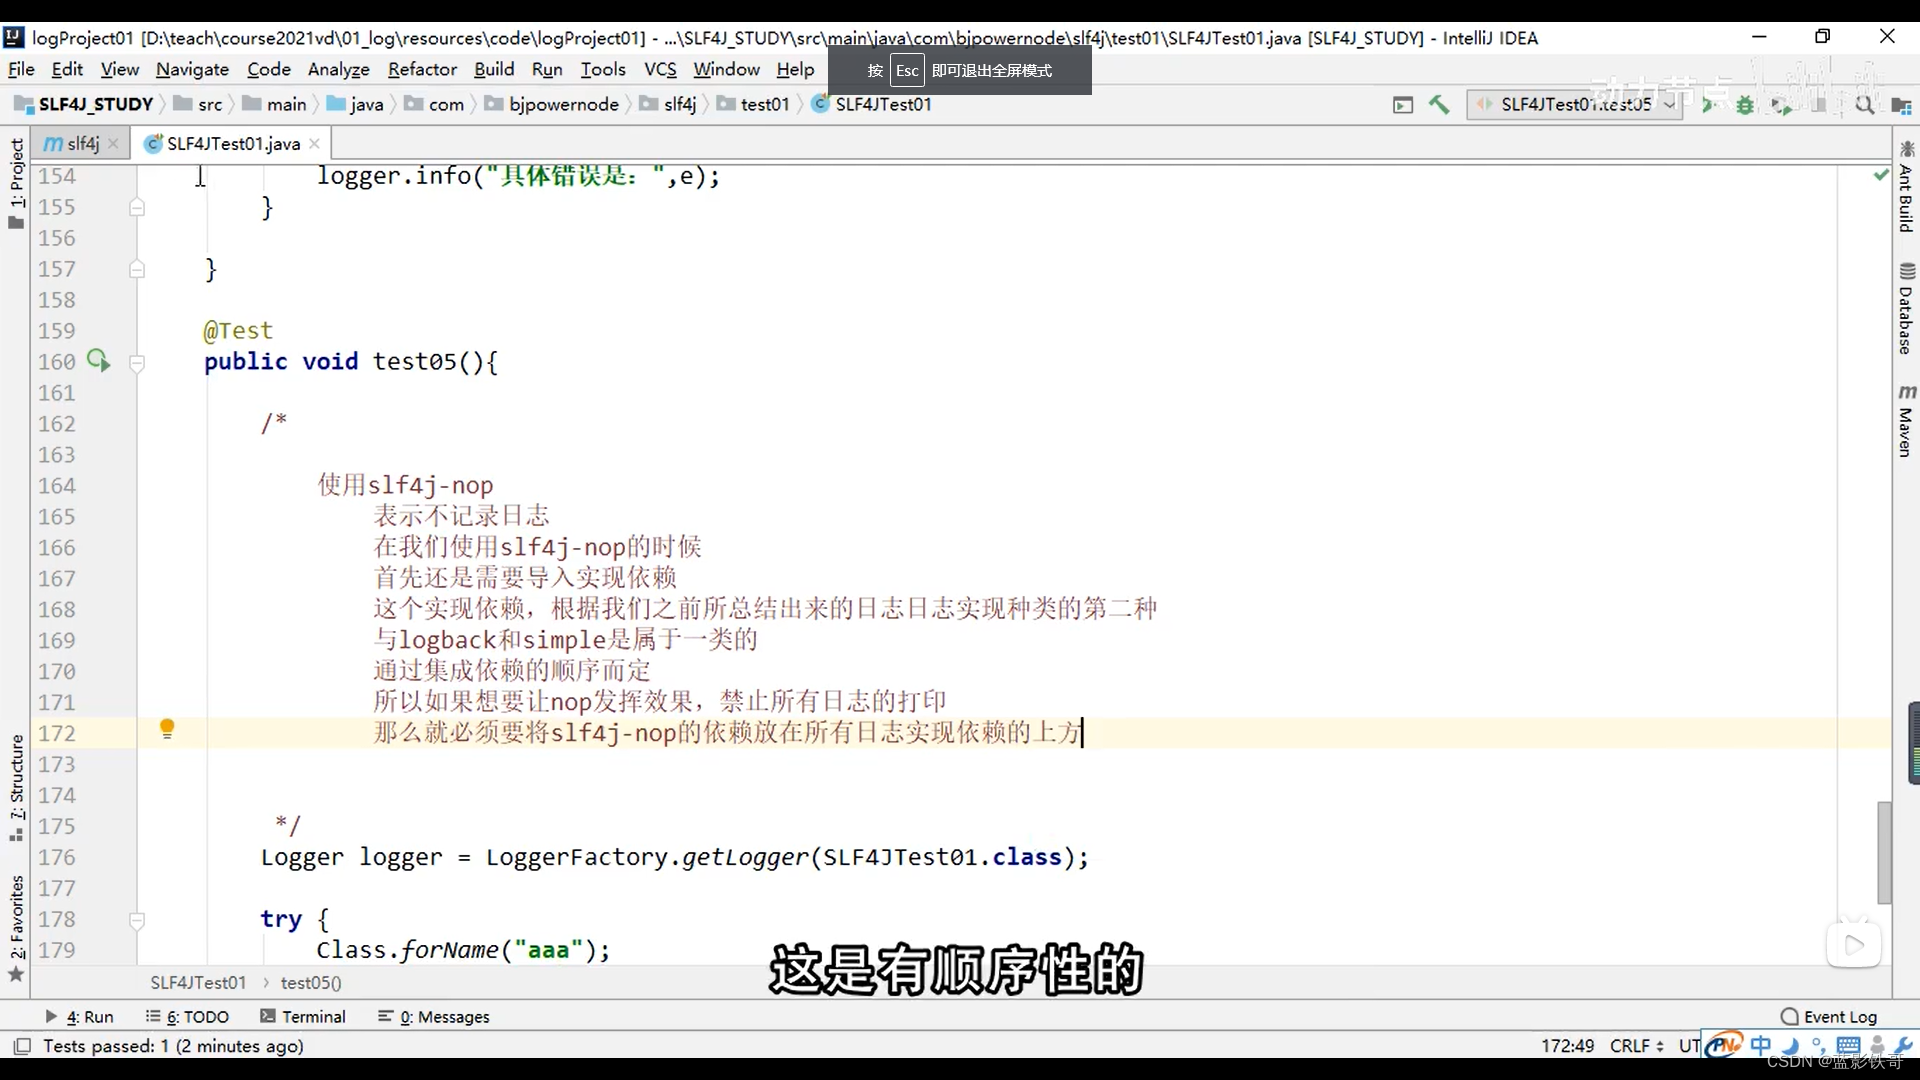Click the editor vertical scrollbar thumb
The height and width of the screenshot is (1080, 1920).
[1884, 852]
